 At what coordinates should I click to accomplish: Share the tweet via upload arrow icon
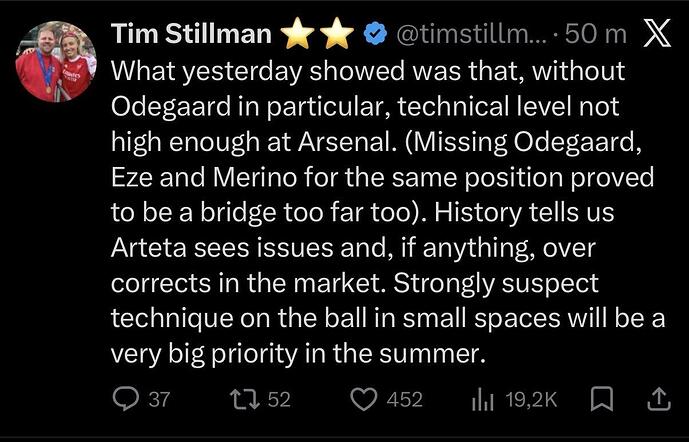[659, 400]
